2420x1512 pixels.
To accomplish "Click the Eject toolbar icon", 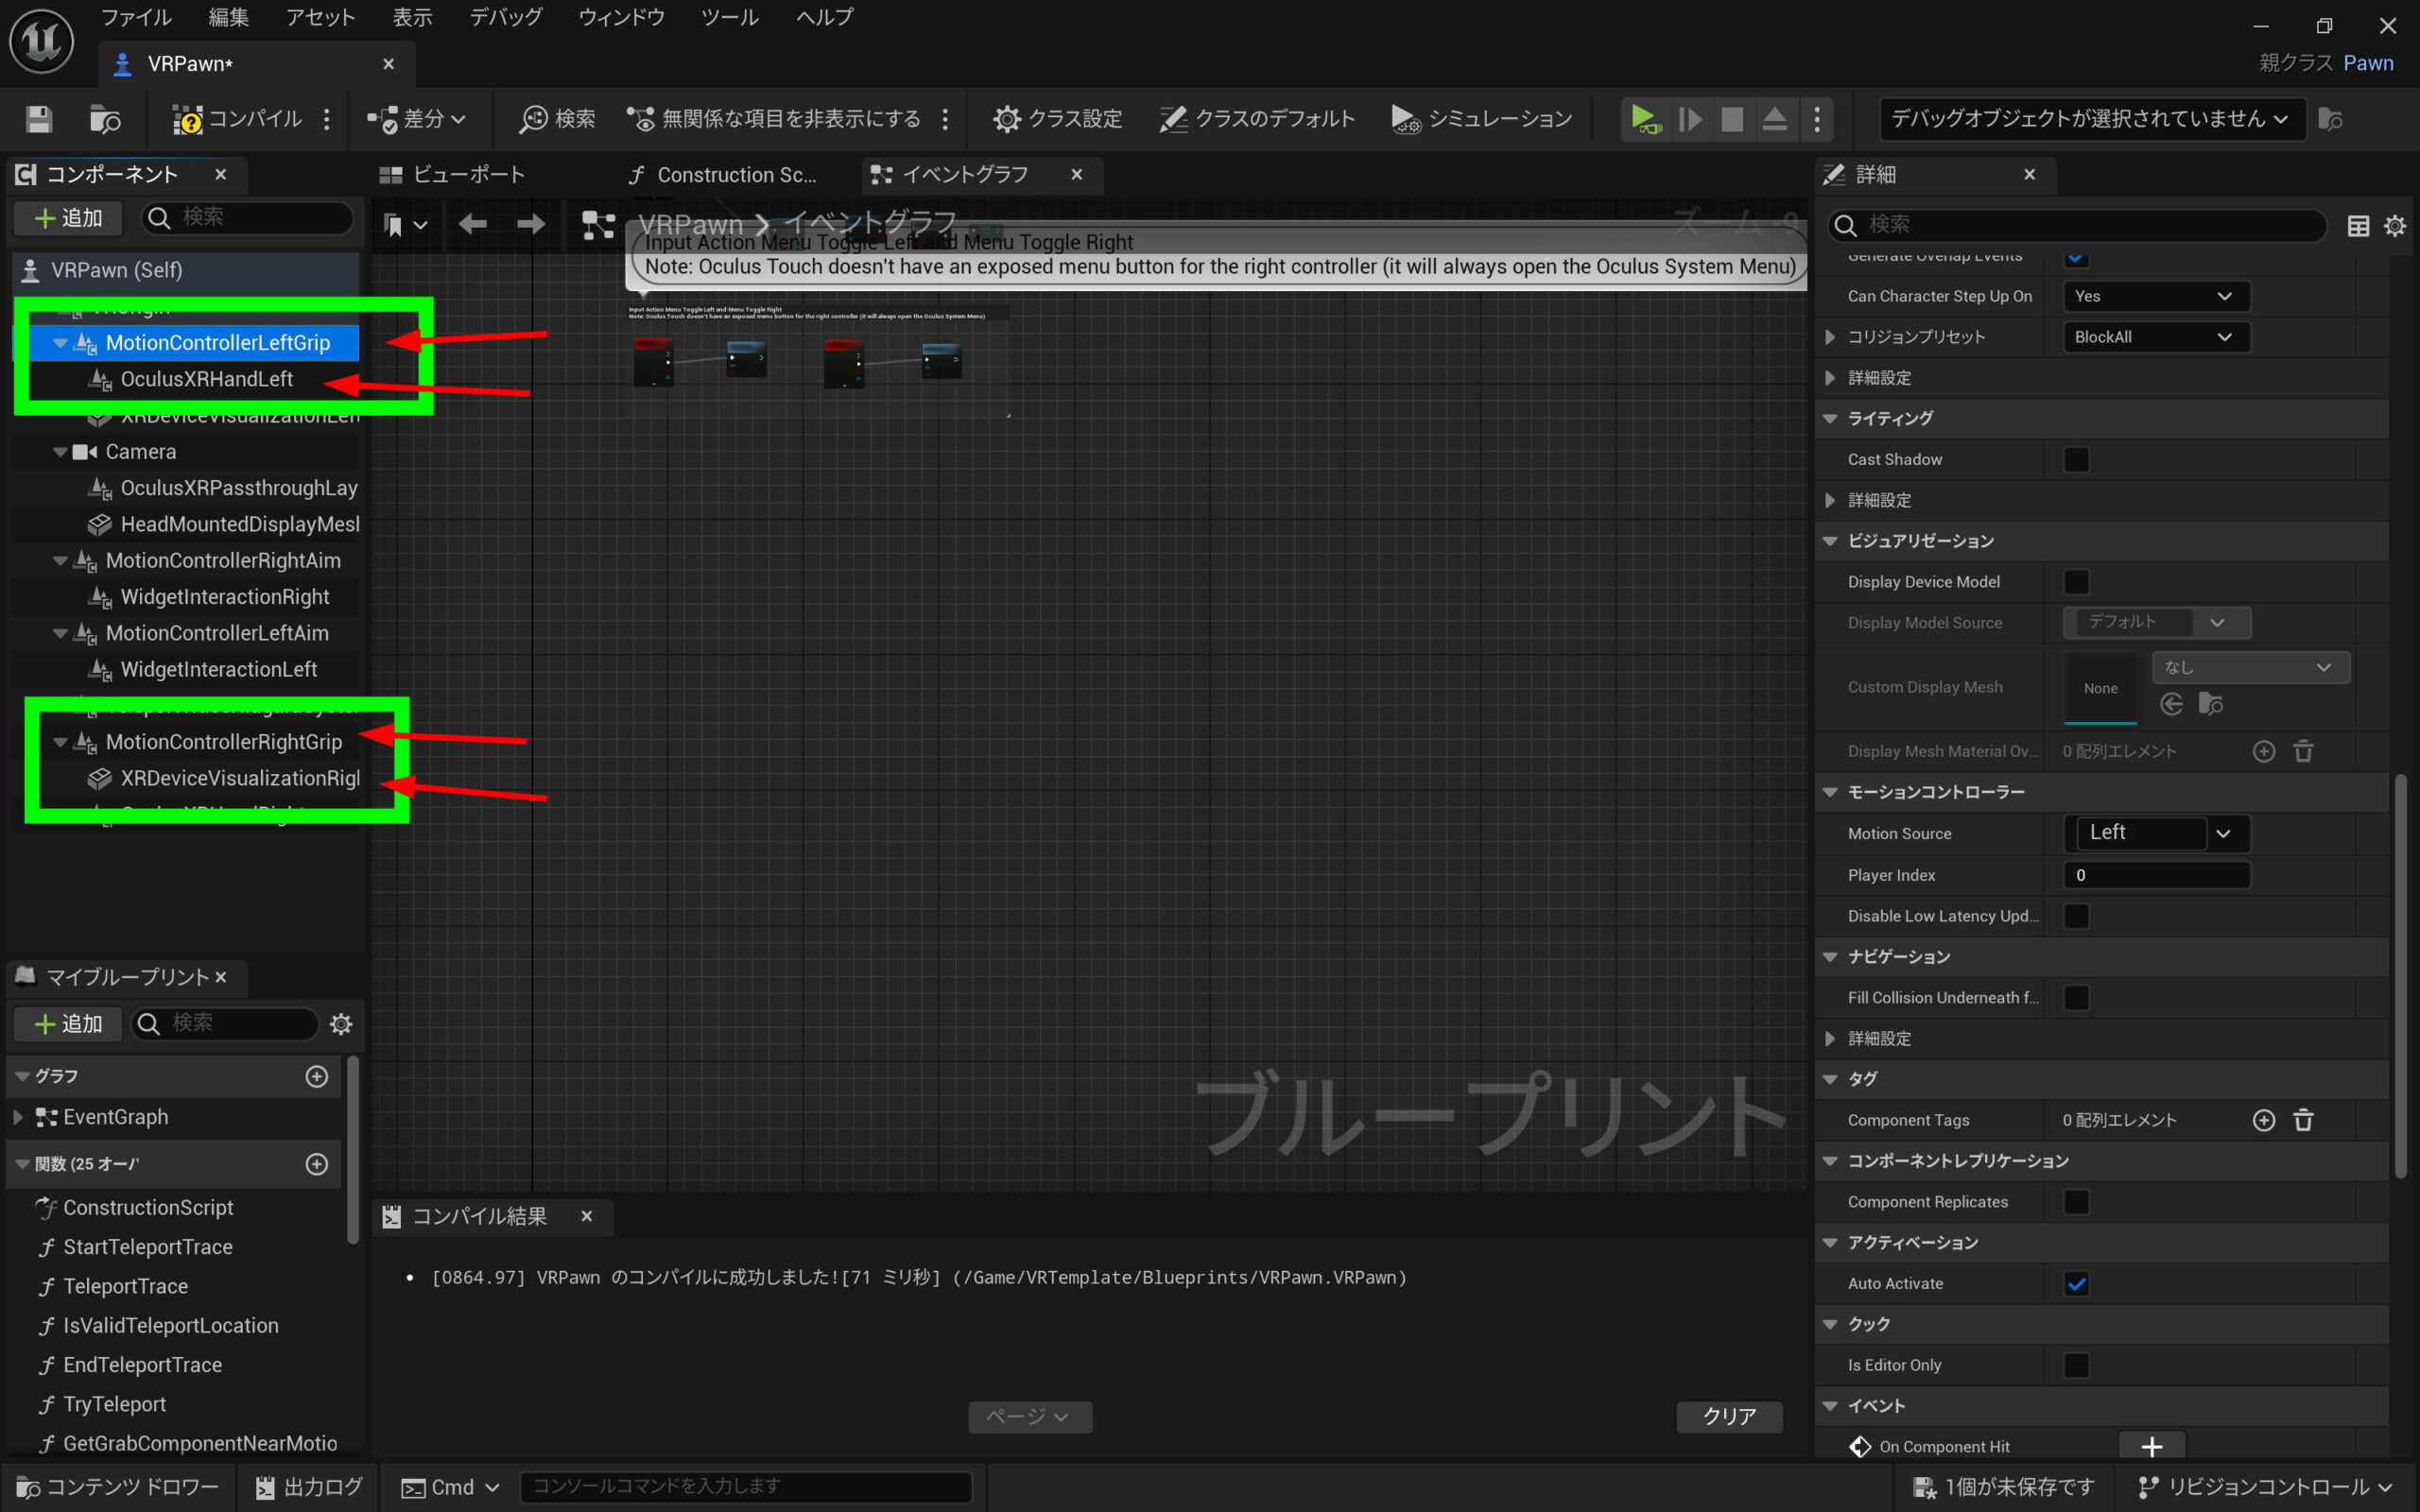I will 1774,119.
